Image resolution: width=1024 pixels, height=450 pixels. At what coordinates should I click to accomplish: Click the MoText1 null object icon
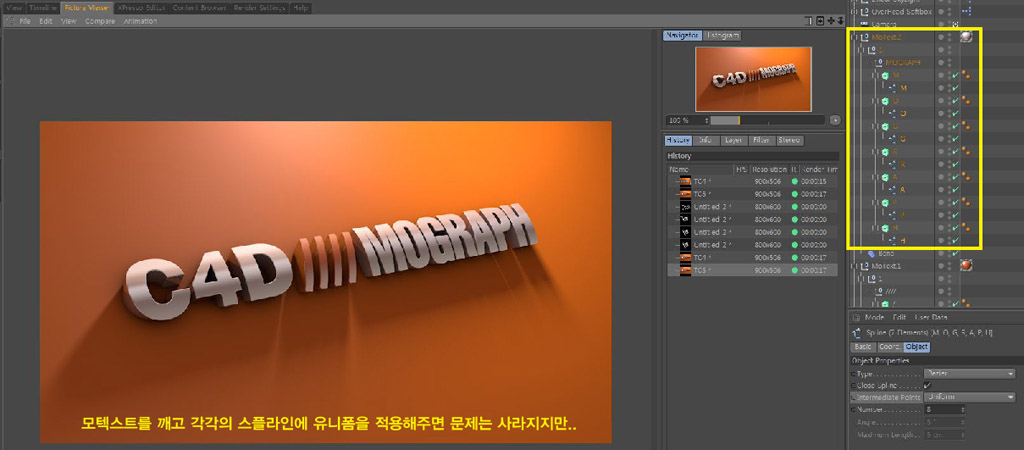point(865,266)
